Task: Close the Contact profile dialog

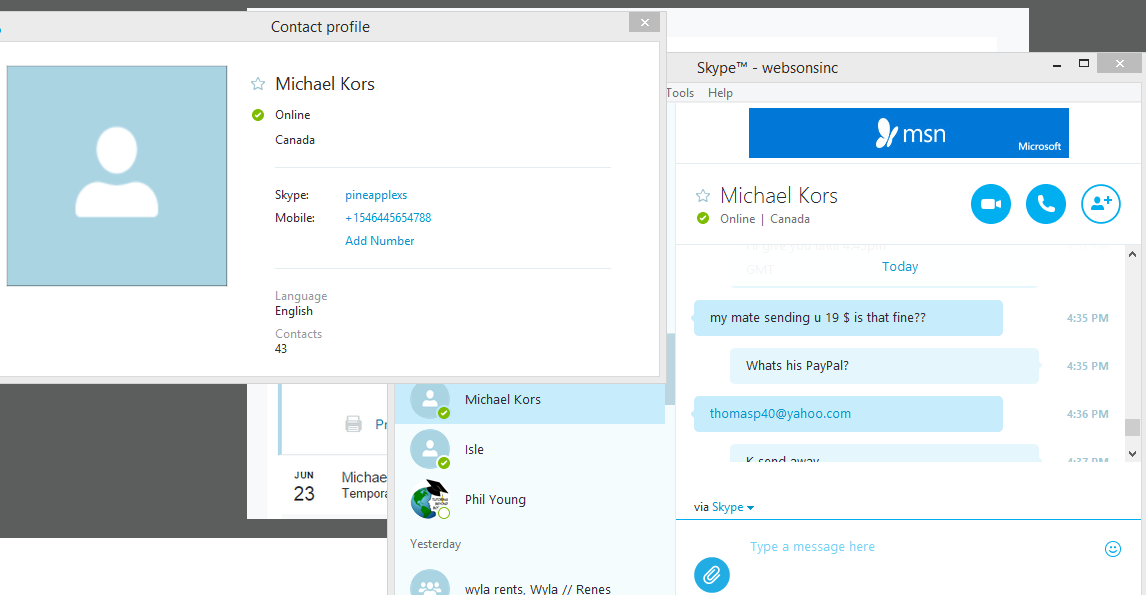Action: pos(645,23)
